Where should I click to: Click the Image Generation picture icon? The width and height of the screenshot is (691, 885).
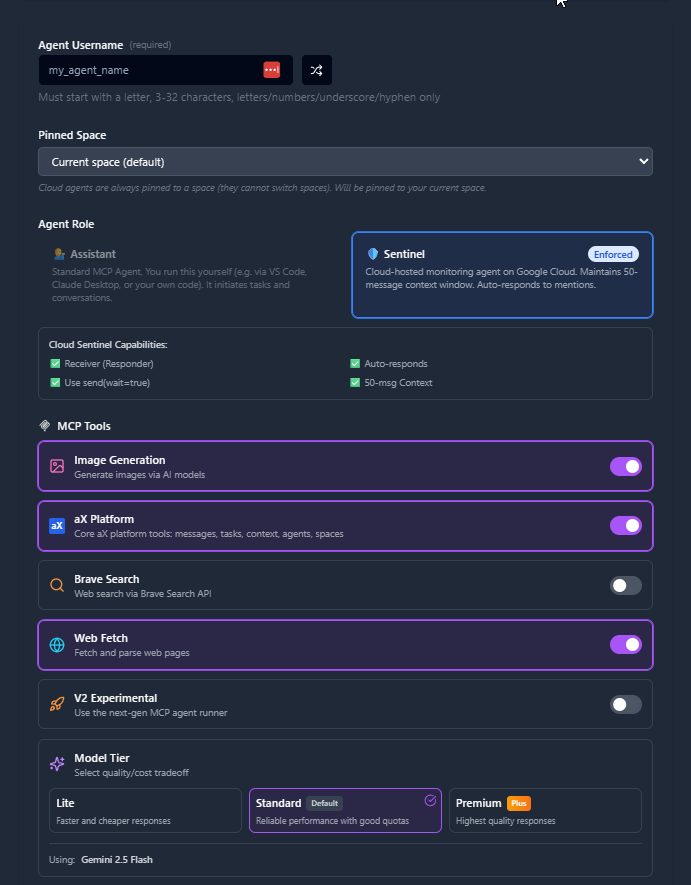coord(57,466)
